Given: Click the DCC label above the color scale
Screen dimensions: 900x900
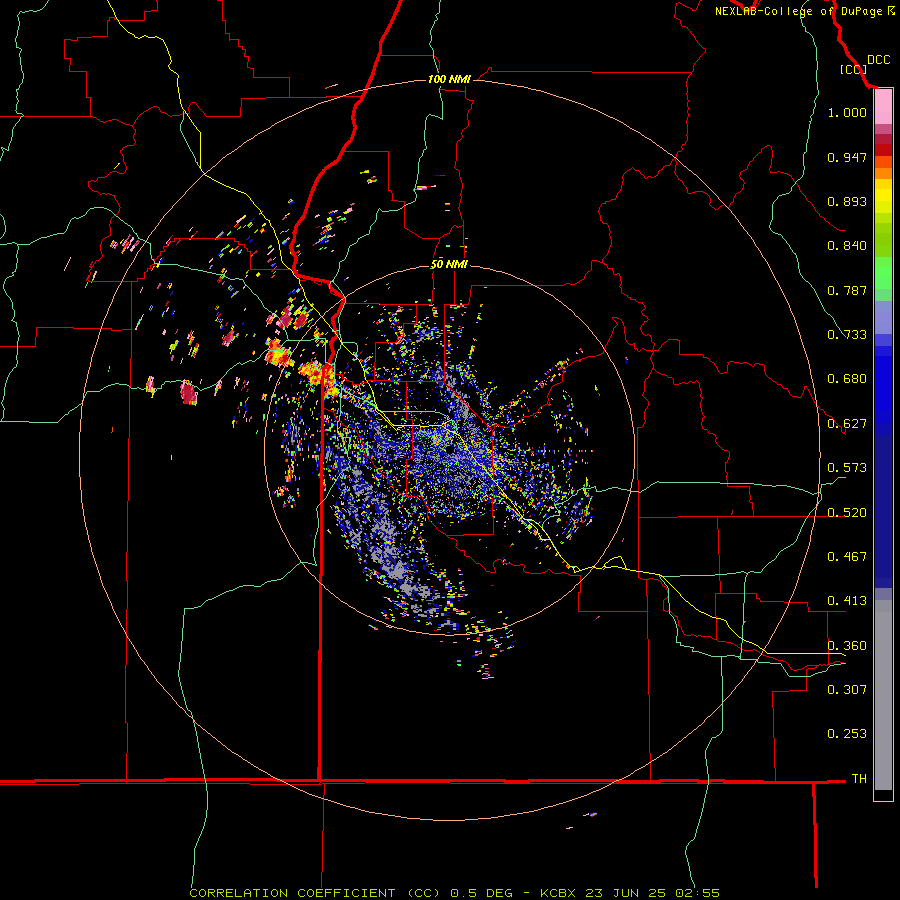Looking at the screenshot, I should [x=878, y=60].
